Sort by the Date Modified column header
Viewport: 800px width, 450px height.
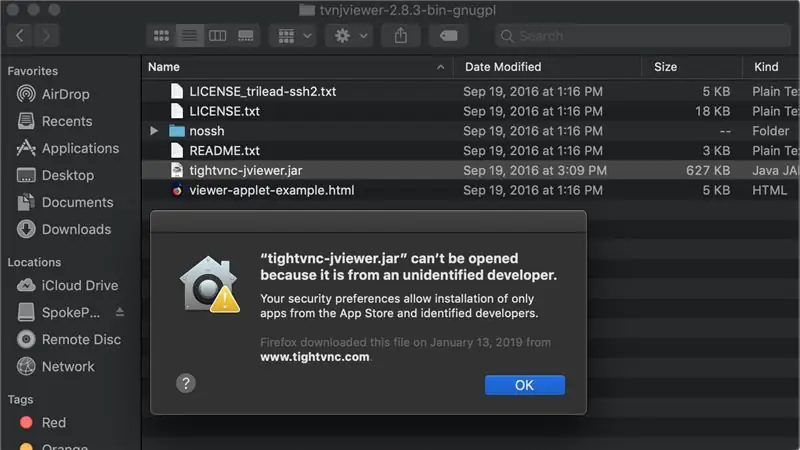(547, 67)
